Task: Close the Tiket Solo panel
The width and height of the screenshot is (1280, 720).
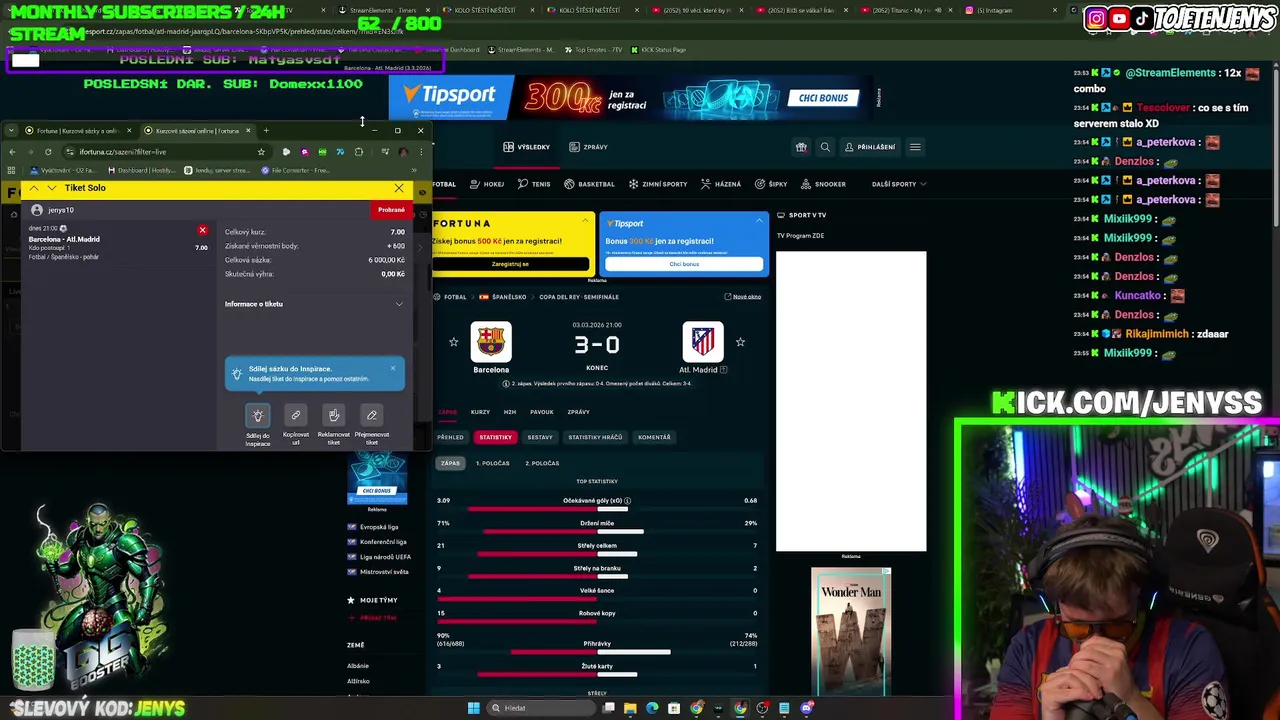Action: click(399, 188)
